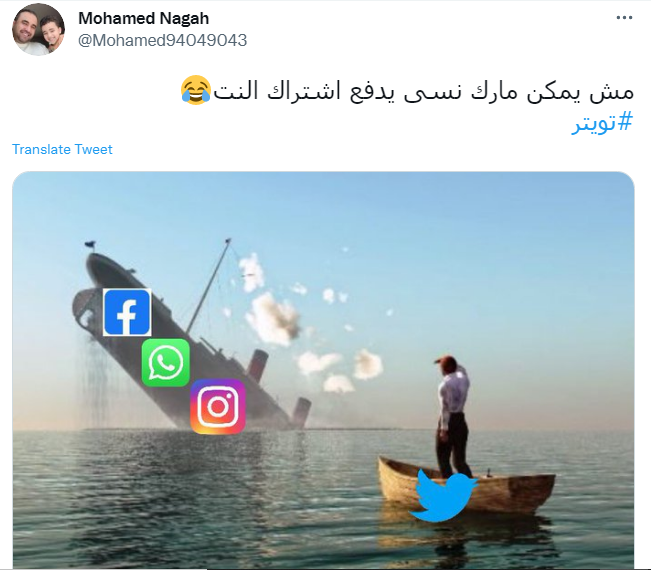This screenshot has height=570, width=651.
Task: Click the ship's tilted mast
Action: [x=208, y=285]
